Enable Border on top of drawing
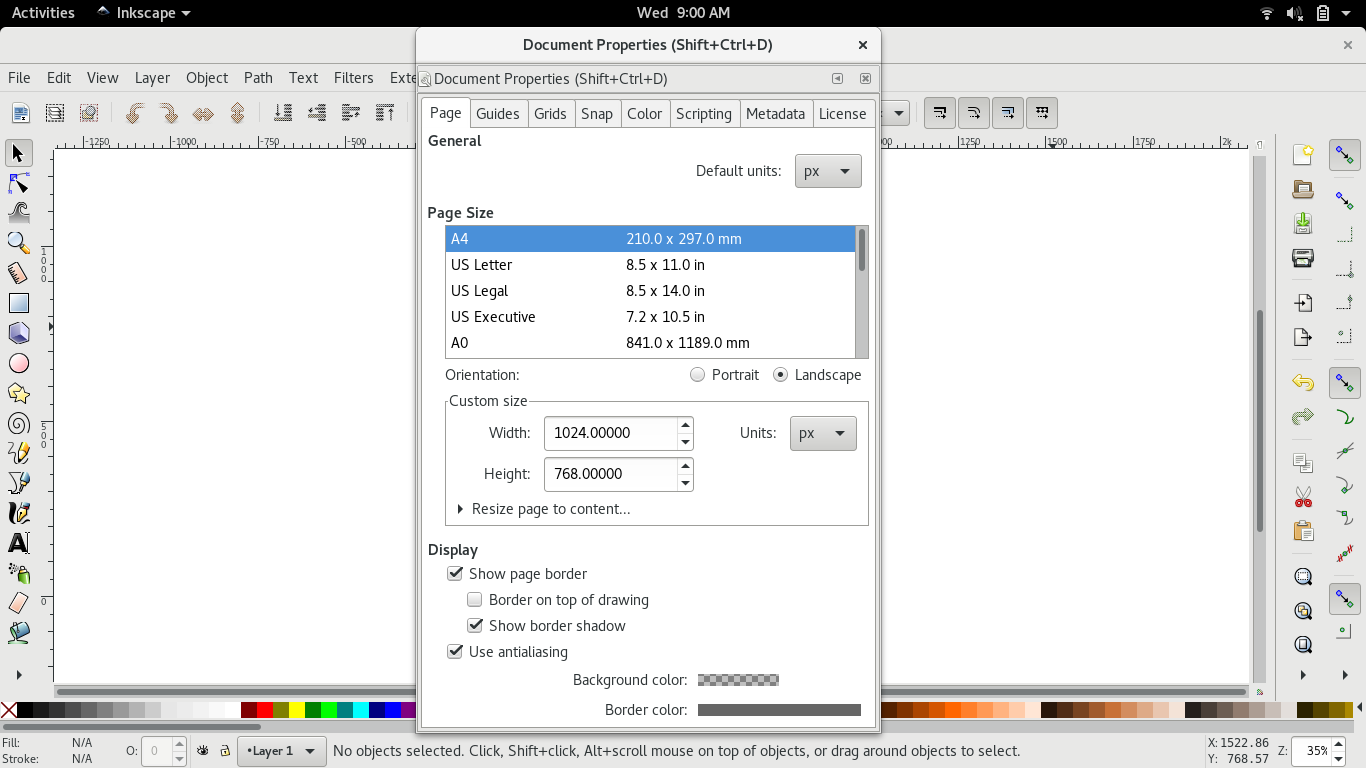This screenshot has width=1366, height=768. click(x=475, y=599)
